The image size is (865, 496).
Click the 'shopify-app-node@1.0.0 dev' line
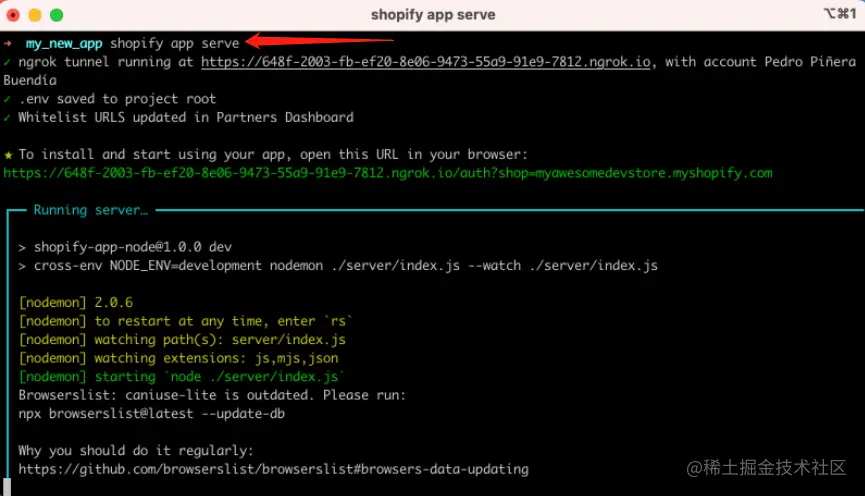pos(132,247)
